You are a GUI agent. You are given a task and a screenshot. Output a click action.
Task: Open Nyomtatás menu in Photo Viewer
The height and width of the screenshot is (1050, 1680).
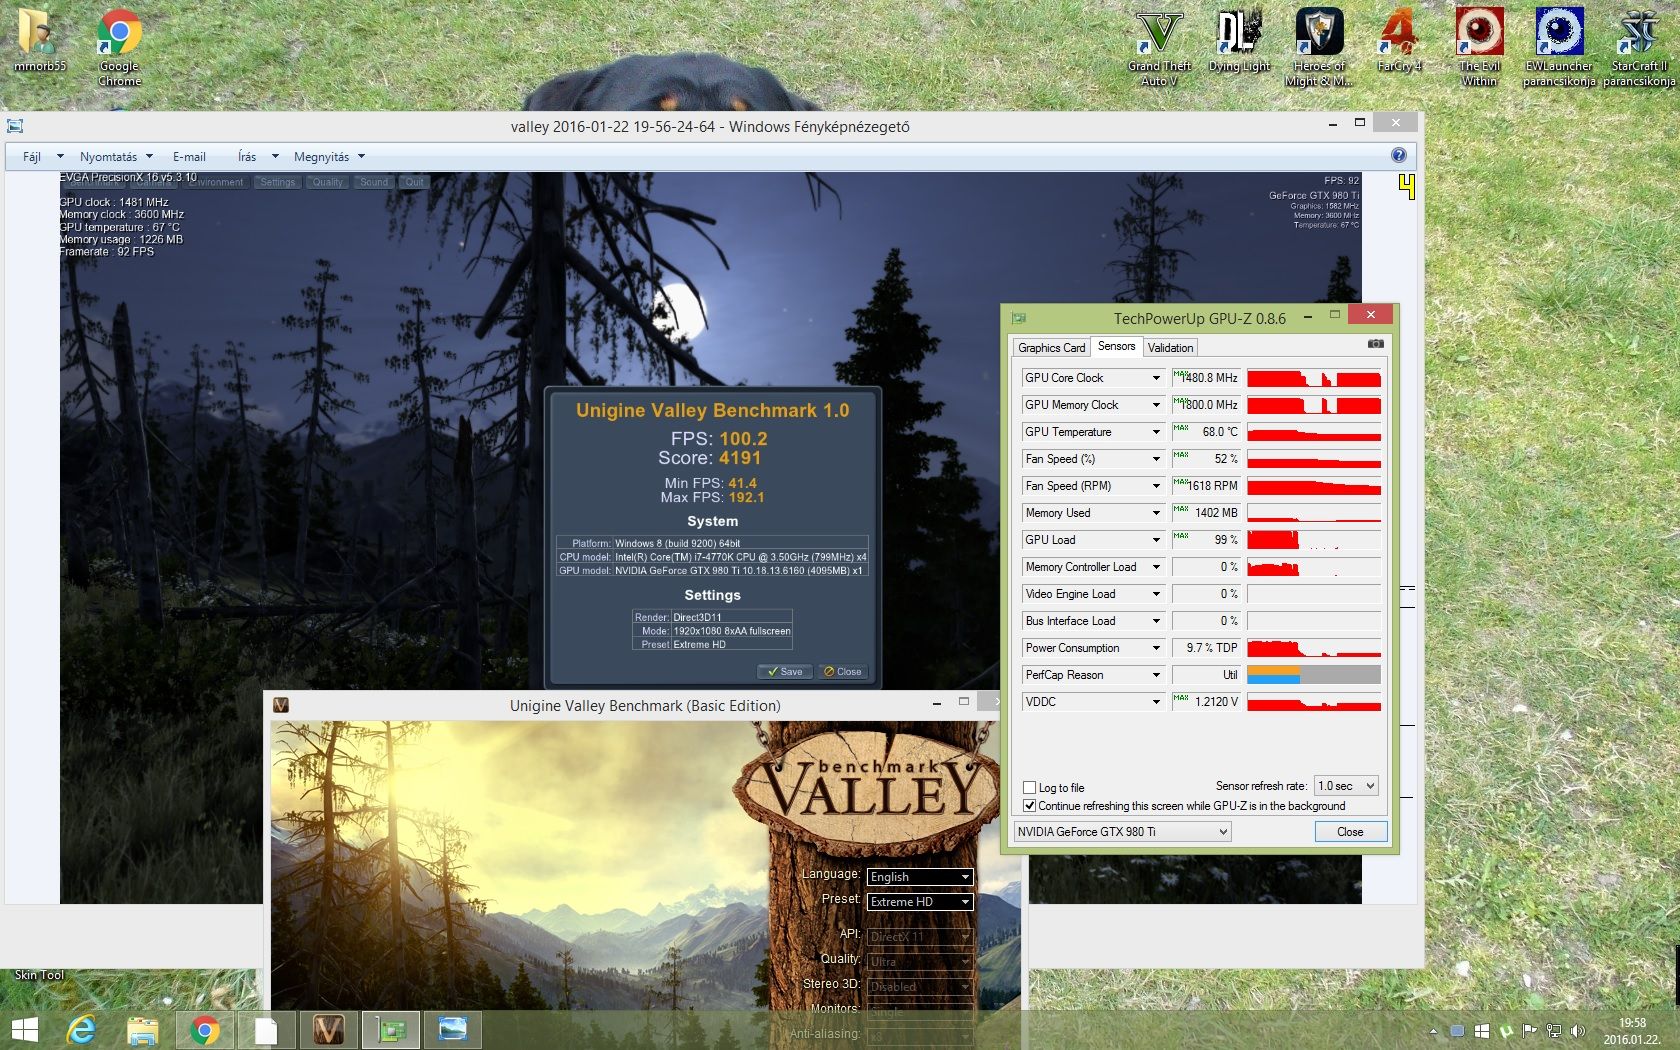point(116,157)
